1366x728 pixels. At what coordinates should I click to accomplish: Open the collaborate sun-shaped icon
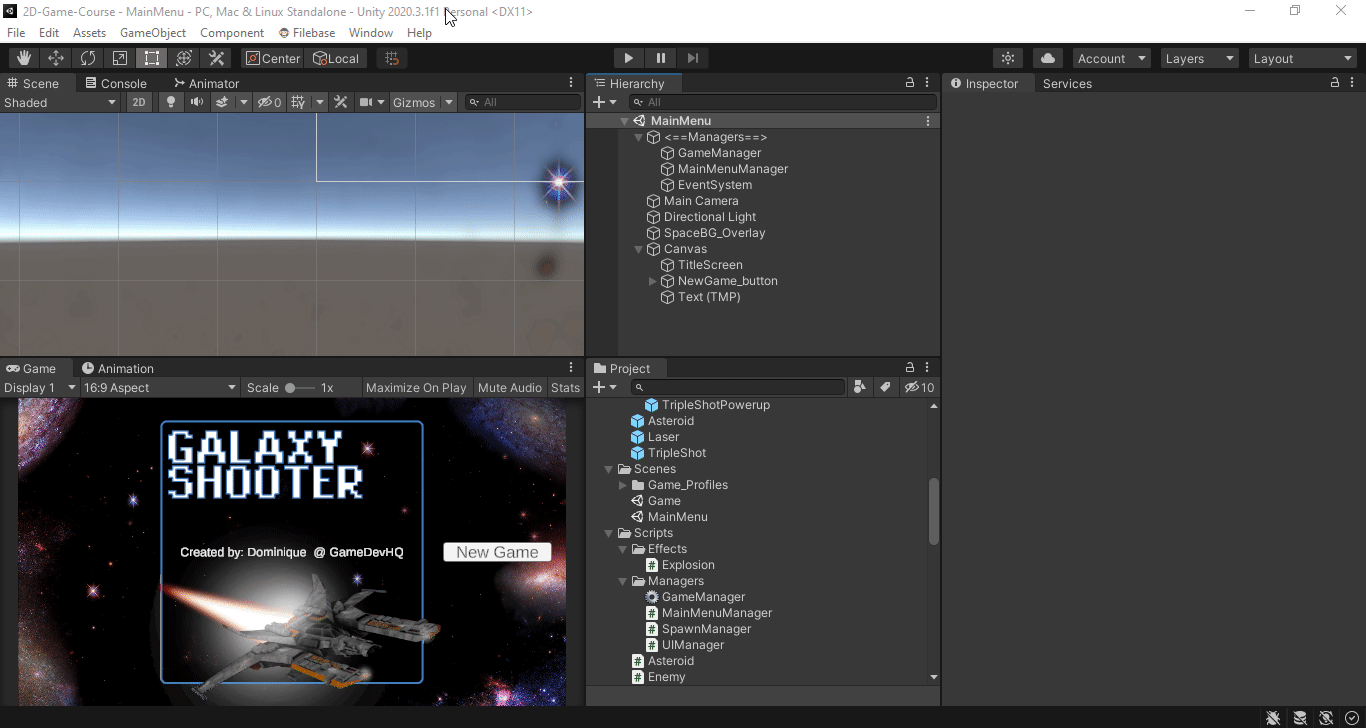click(1008, 58)
